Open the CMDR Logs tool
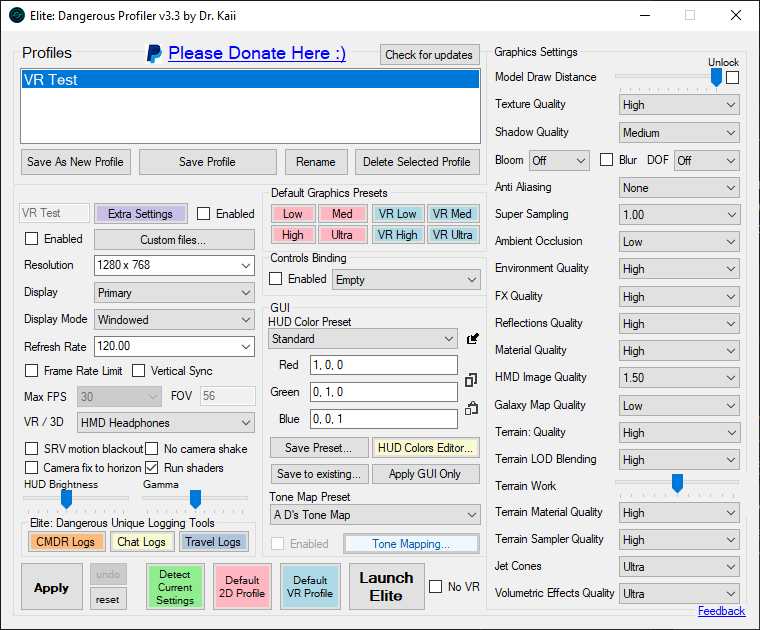The width and height of the screenshot is (760, 630). pyautogui.click(x=66, y=542)
